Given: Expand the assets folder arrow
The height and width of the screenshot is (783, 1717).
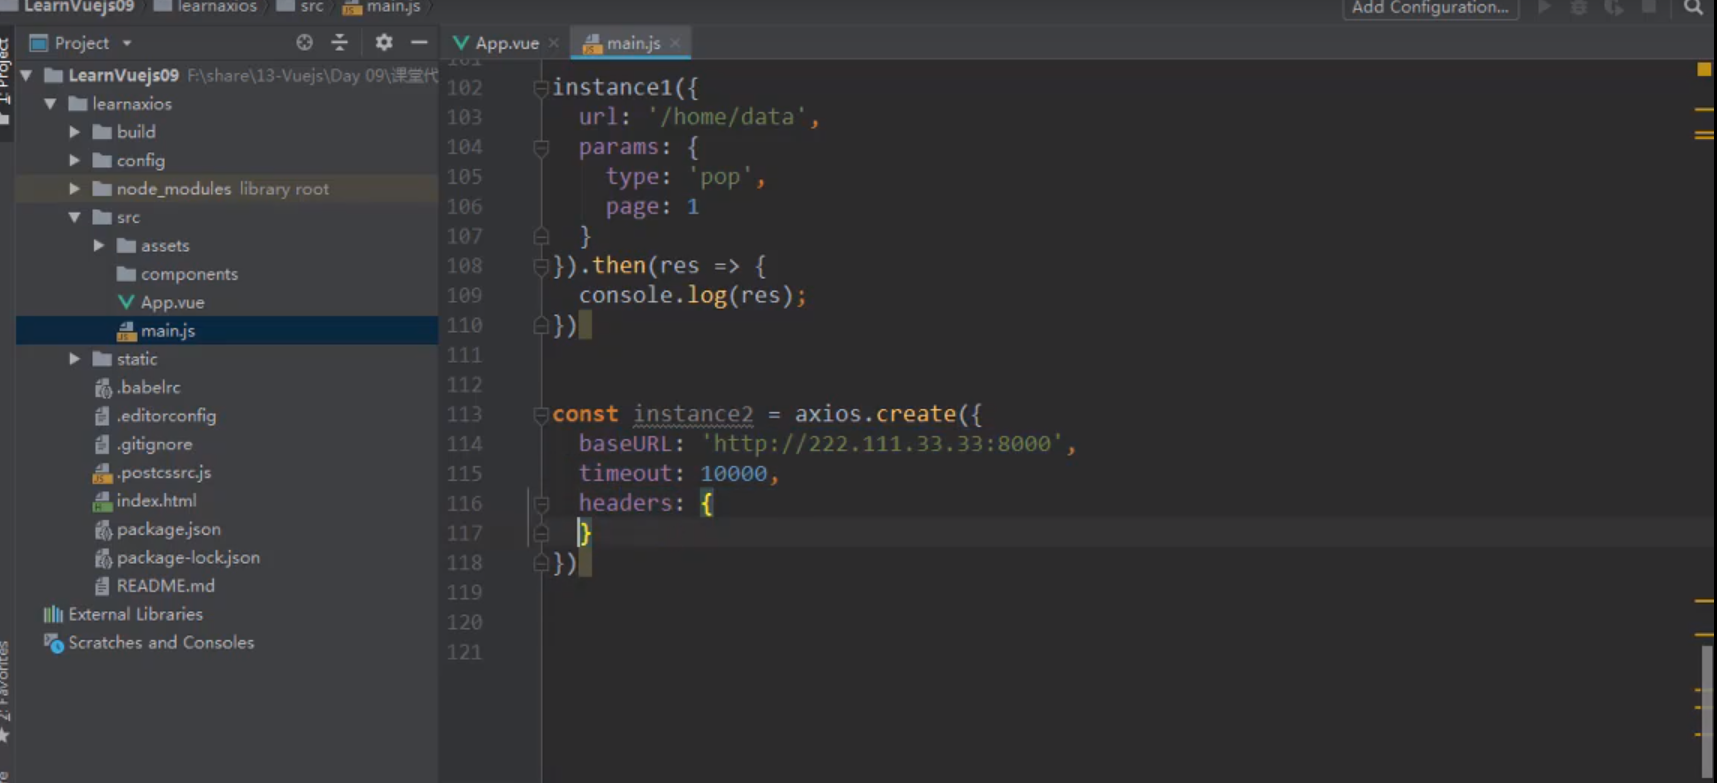Looking at the screenshot, I should click(99, 245).
